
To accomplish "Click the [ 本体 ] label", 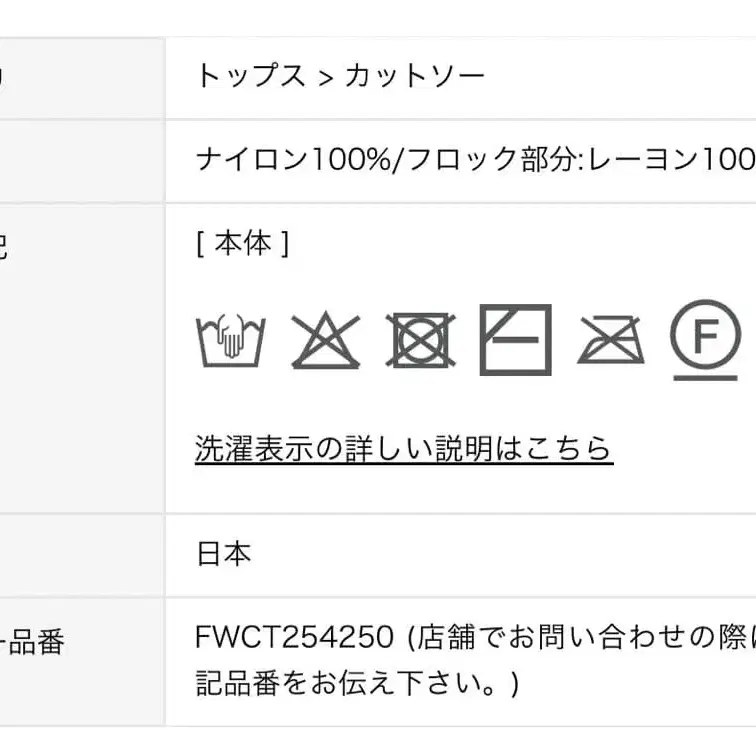I will pyautogui.click(x=243, y=243).
